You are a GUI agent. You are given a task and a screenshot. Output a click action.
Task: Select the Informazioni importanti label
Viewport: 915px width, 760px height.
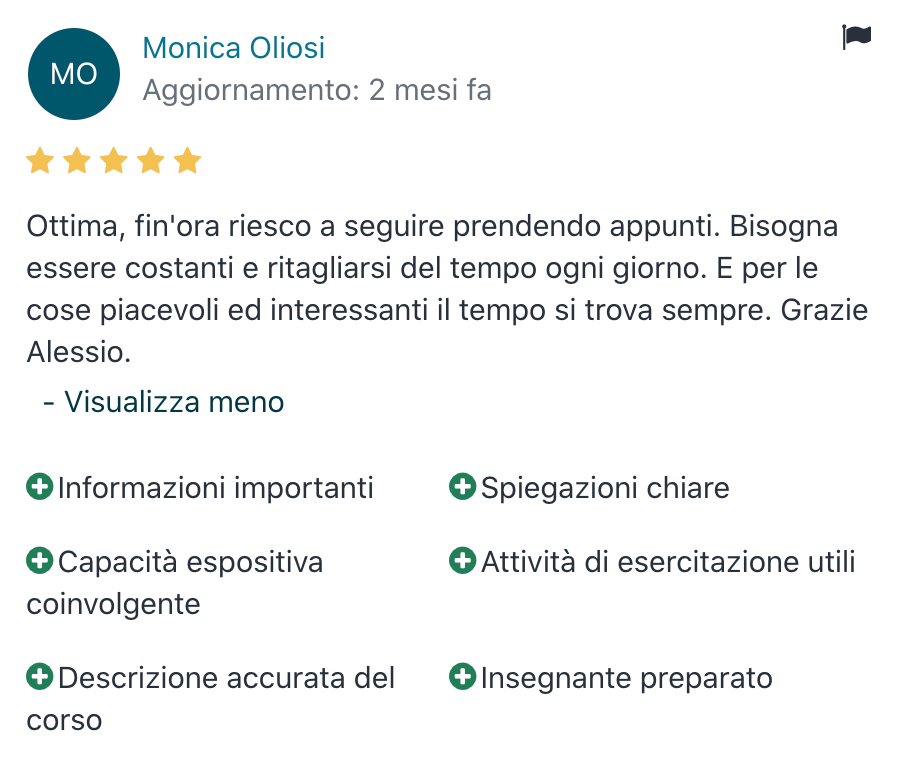tap(215, 488)
